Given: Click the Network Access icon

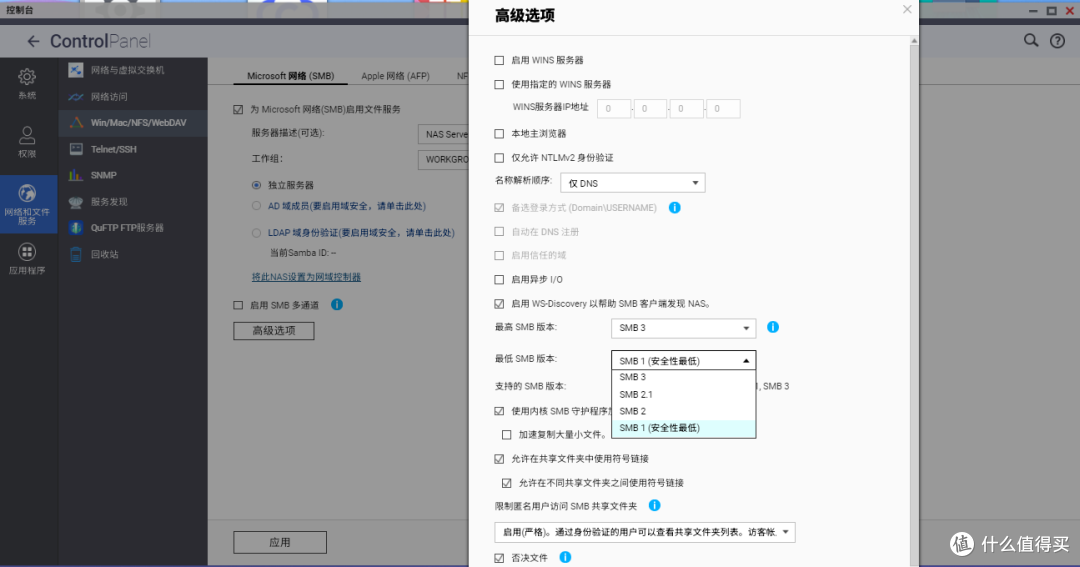Looking at the screenshot, I should click(x=76, y=96).
